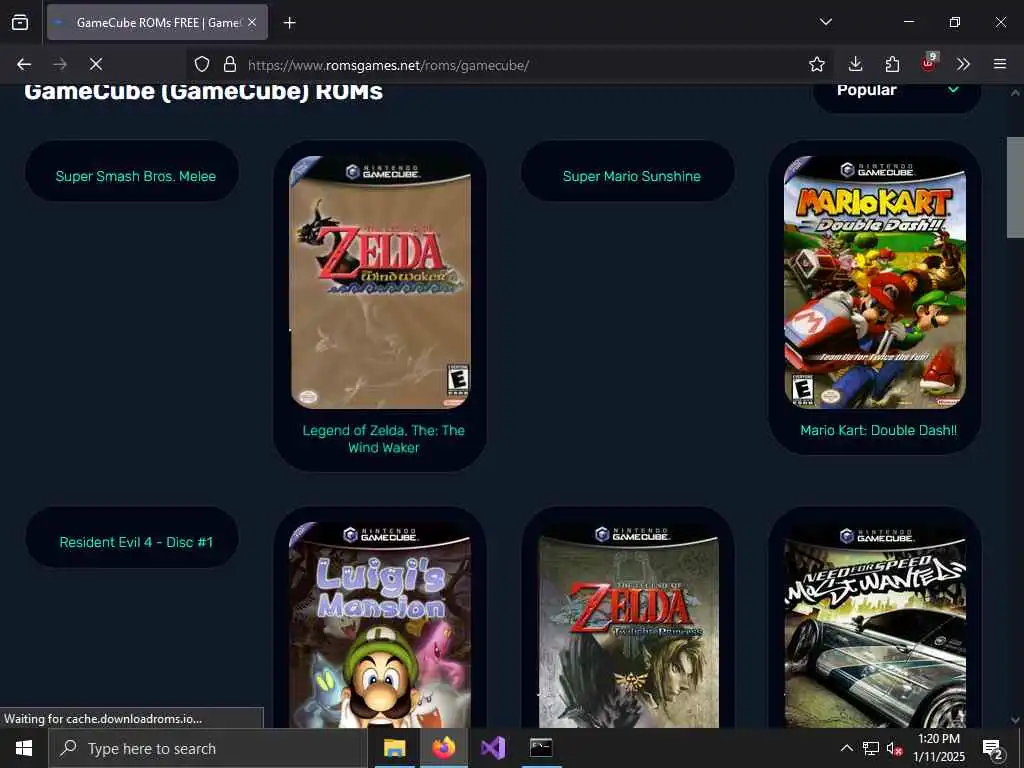This screenshot has height=768, width=1024.
Task: Click the Luigi's Mansion cover art
Action: pyautogui.click(x=380, y=625)
